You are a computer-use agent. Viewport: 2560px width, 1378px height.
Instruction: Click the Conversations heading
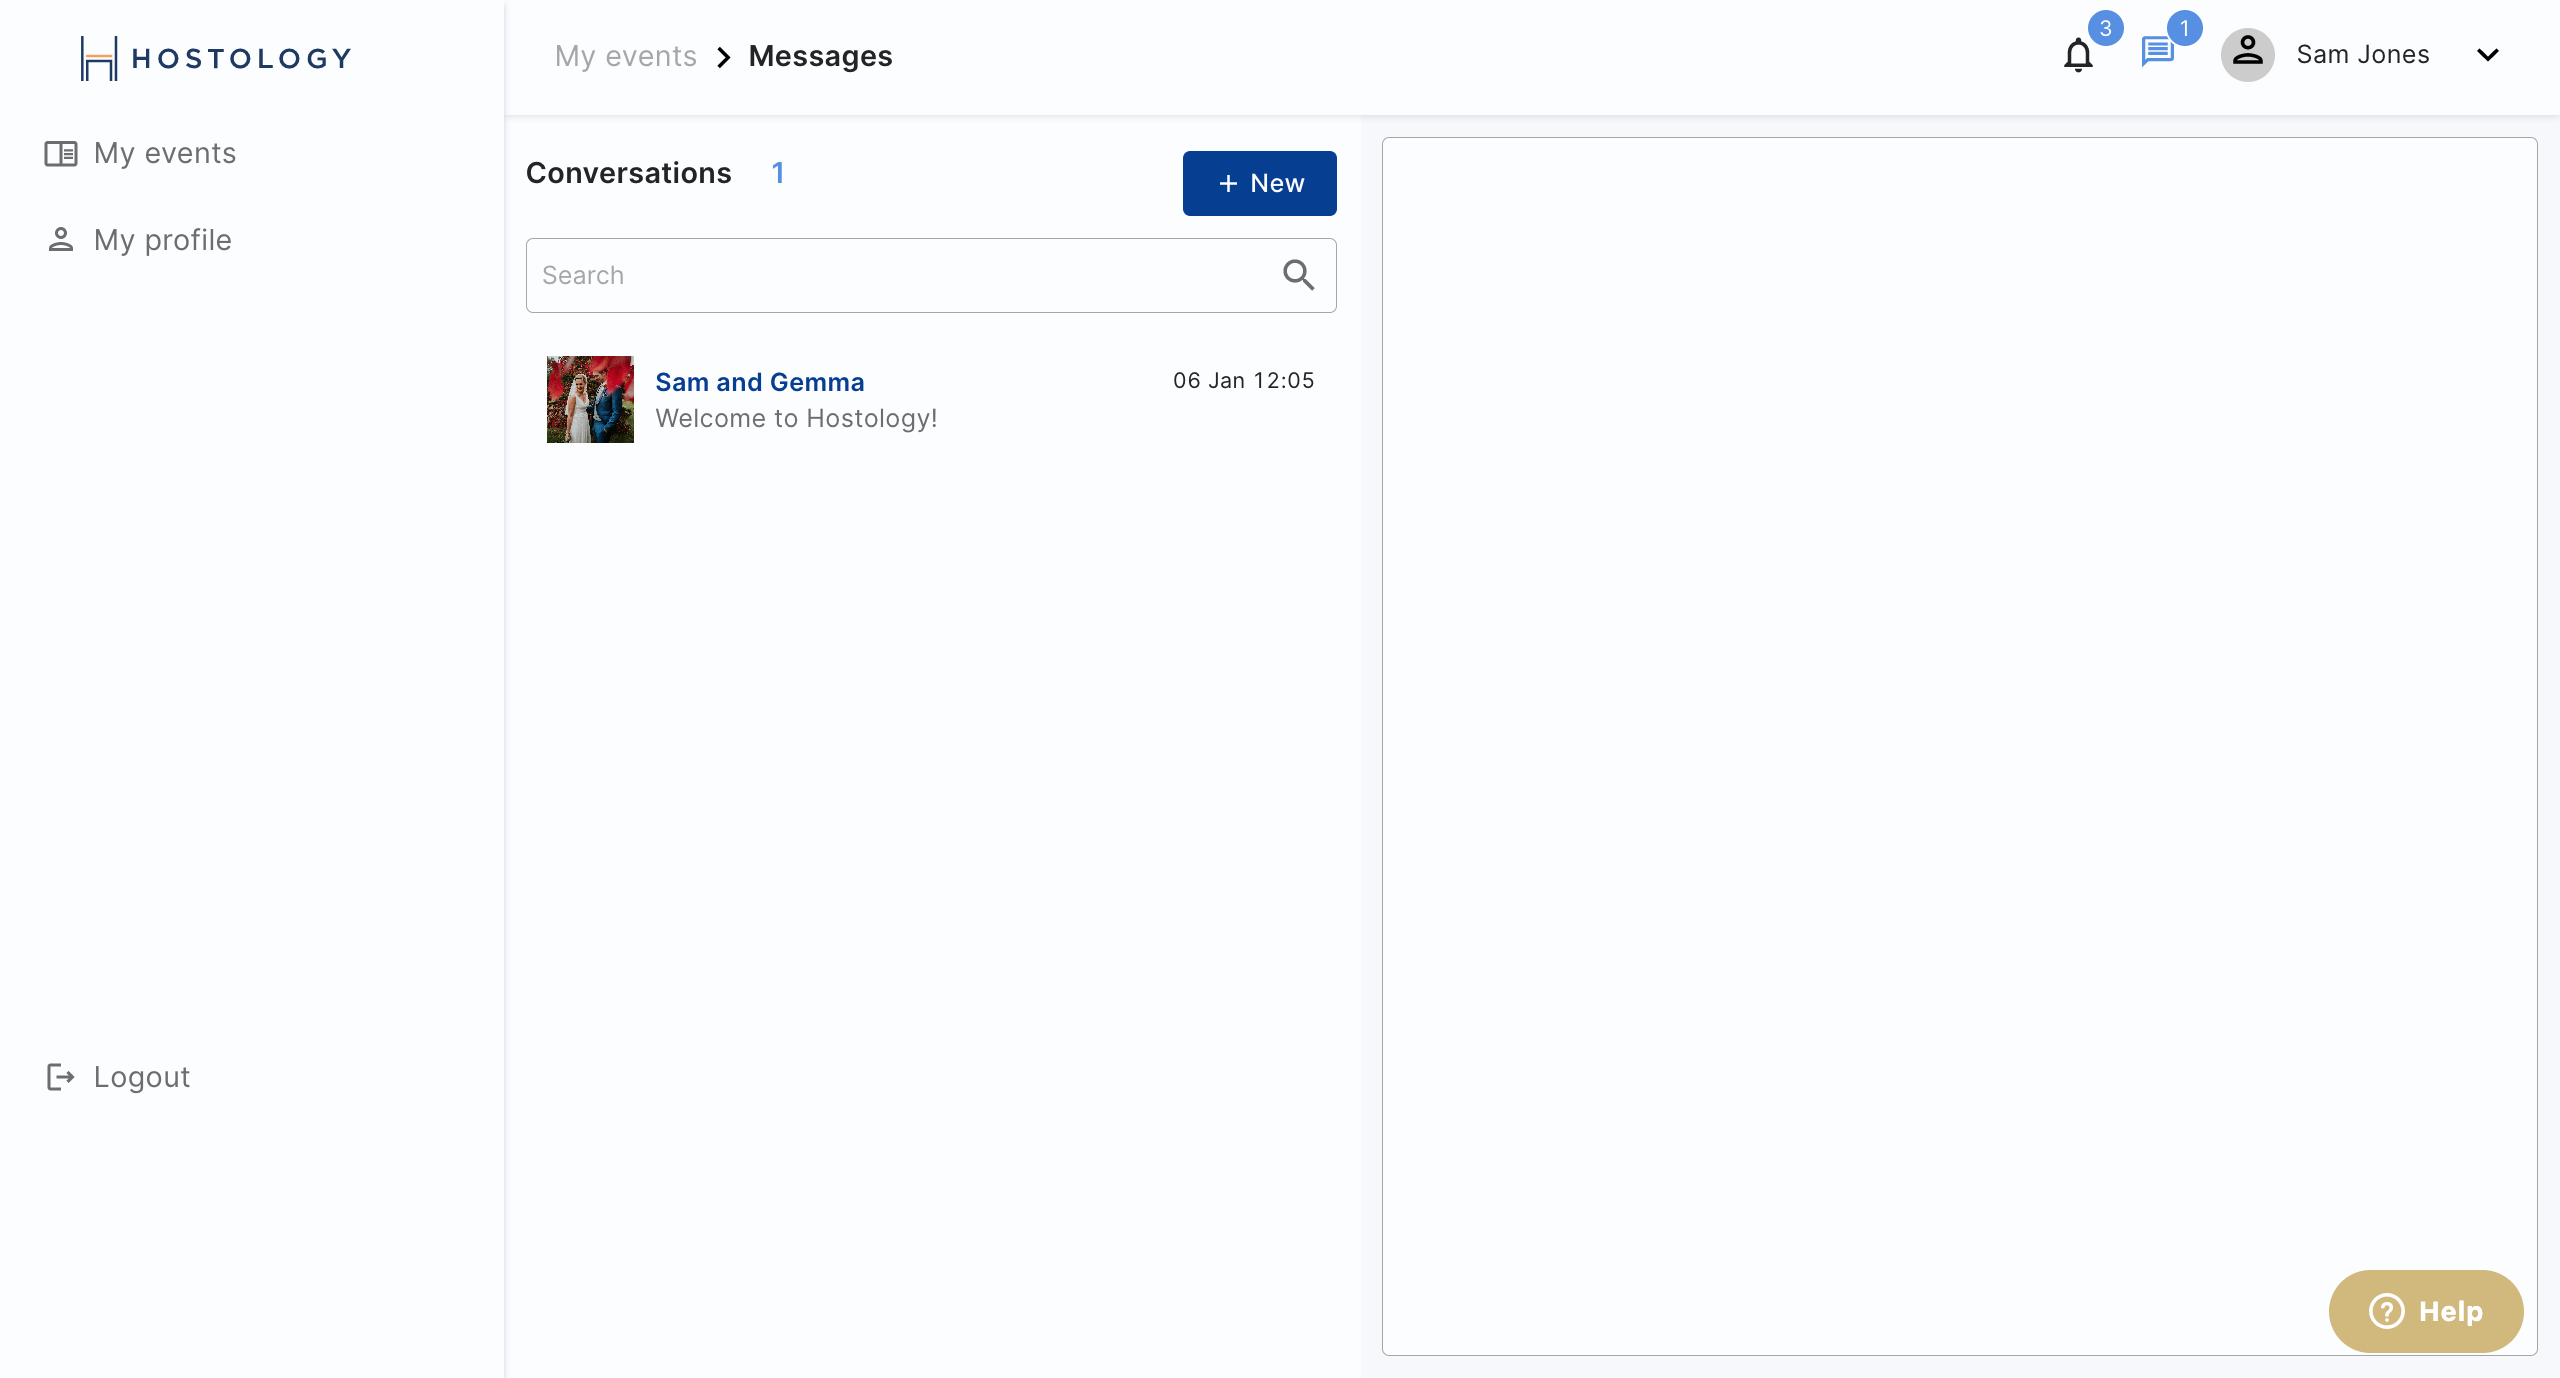tap(628, 173)
